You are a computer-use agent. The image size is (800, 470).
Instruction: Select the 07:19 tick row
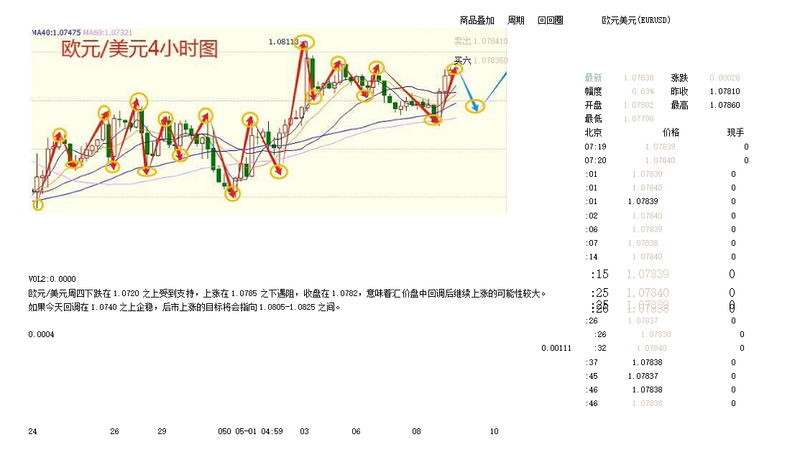tap(666, 146)
